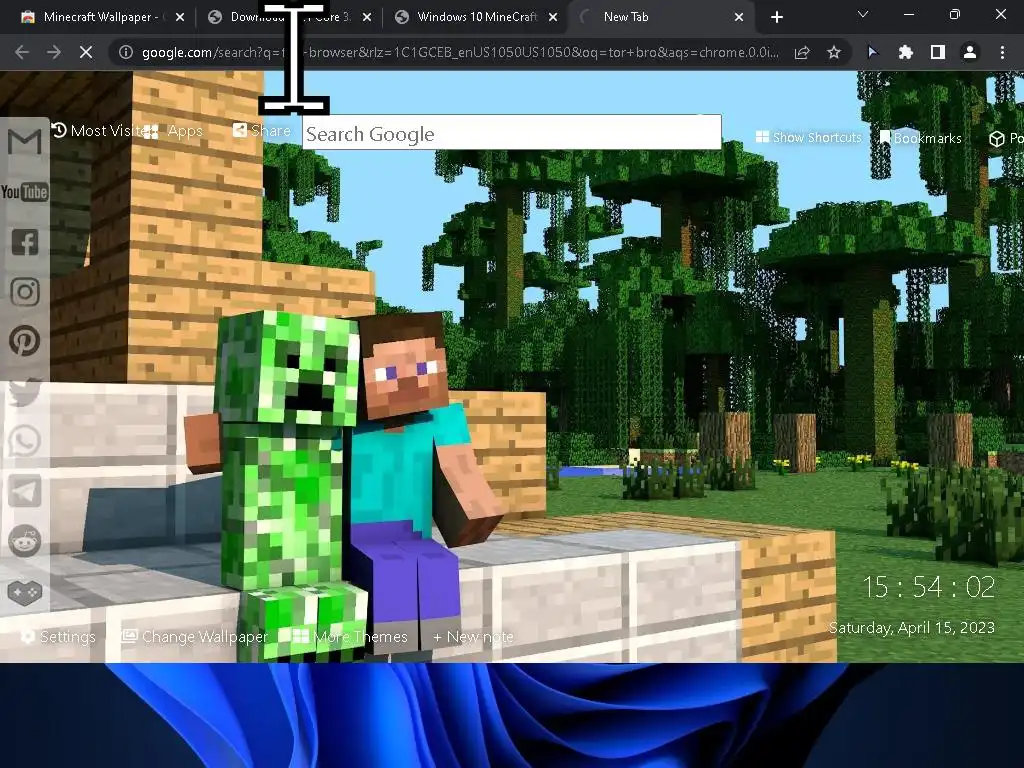Stop loading the page with the X button
This screenshot has height=768, width=1024.
click(x=86, y=52)
